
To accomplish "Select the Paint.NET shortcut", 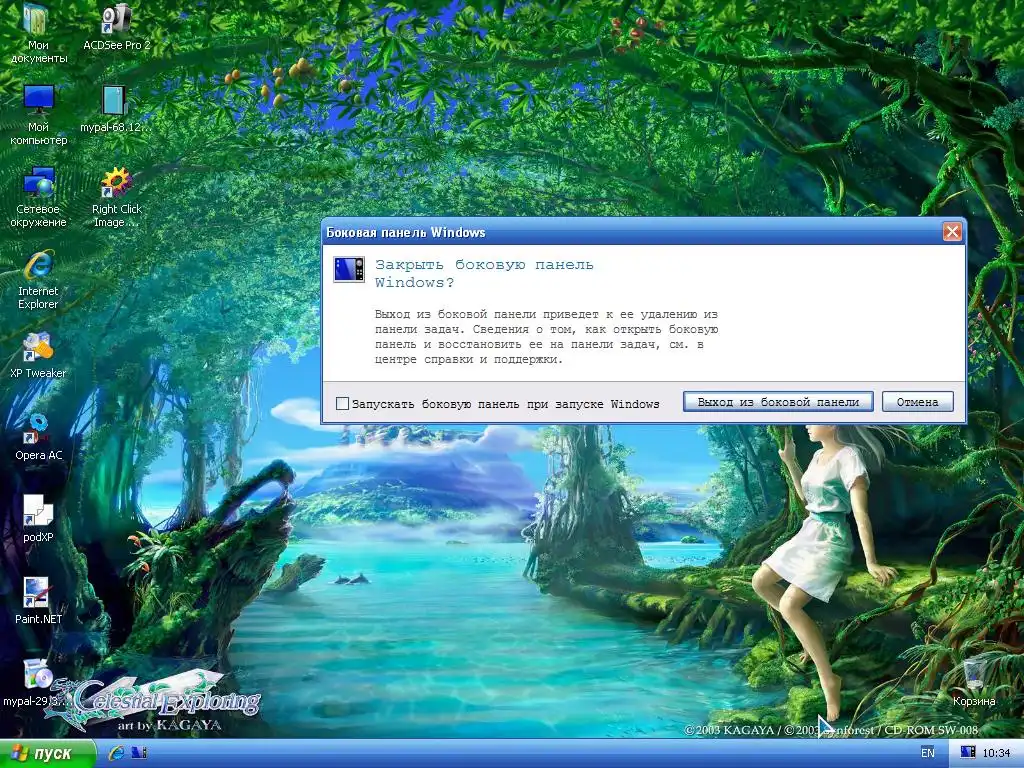I will coord(38,601).
